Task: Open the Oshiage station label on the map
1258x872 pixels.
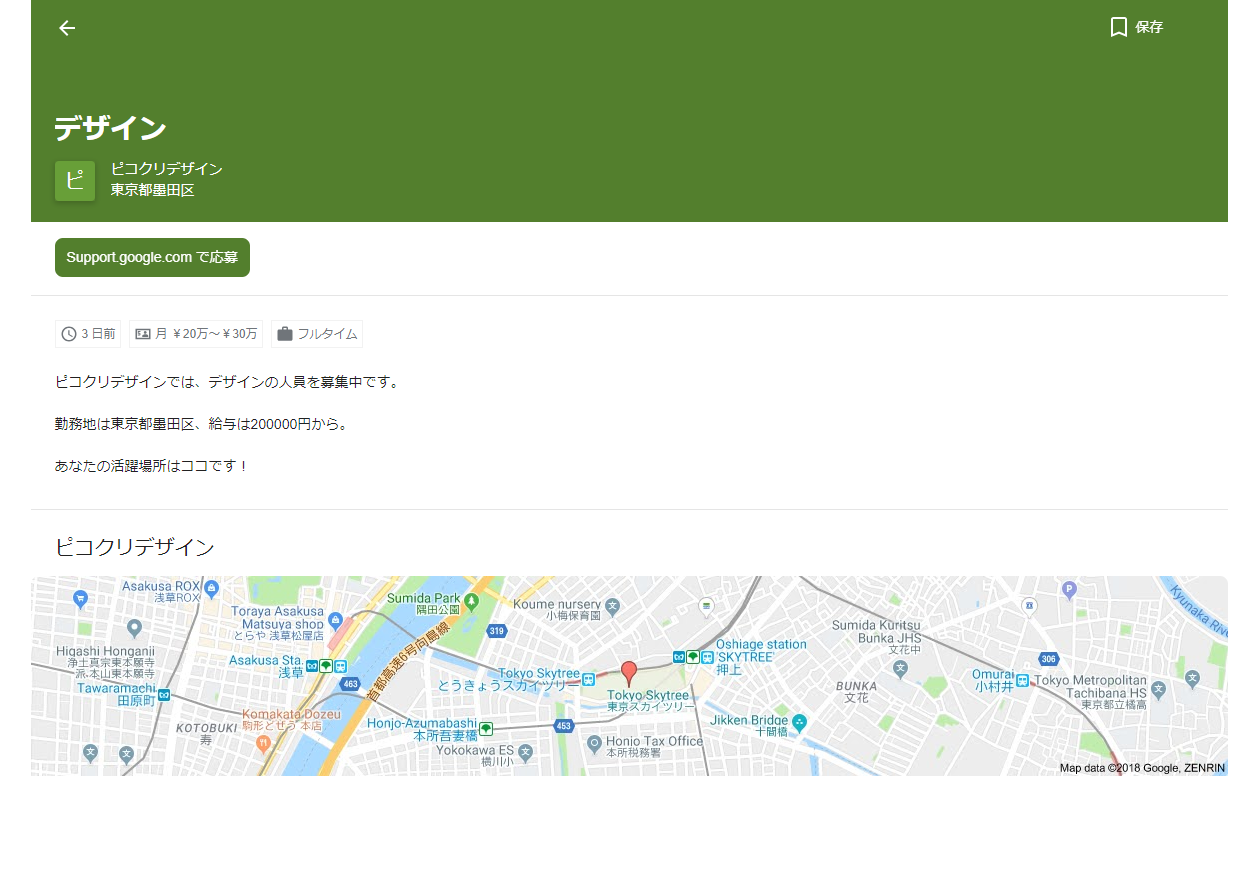Action: click(x=761, y=644)
